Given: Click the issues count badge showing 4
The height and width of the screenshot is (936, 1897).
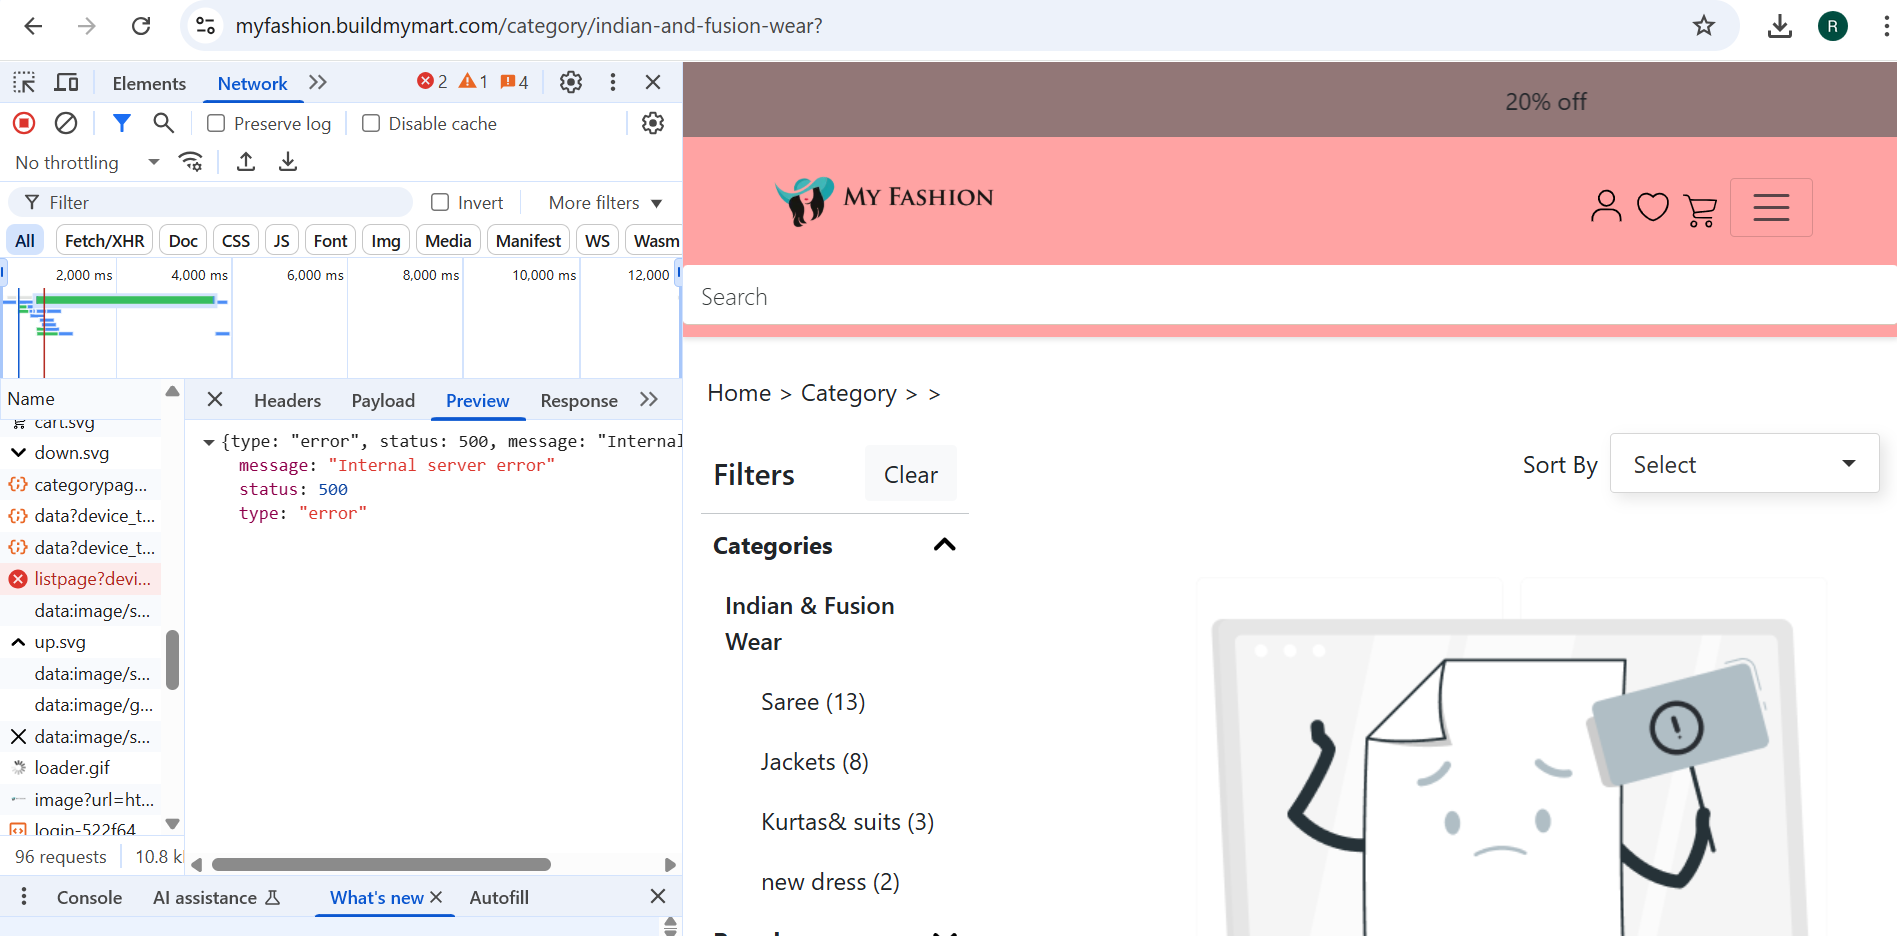Looking at the screenshot, I should click(514, 82).
